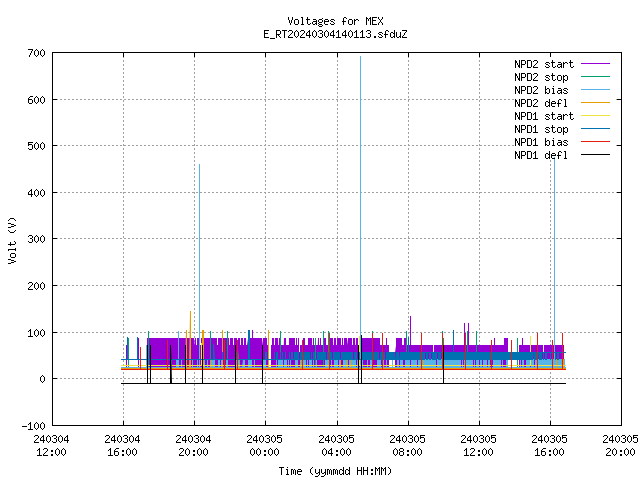Click the 'NPD1 stop' legend label
640x480 pixels.
tap(541, 129)
